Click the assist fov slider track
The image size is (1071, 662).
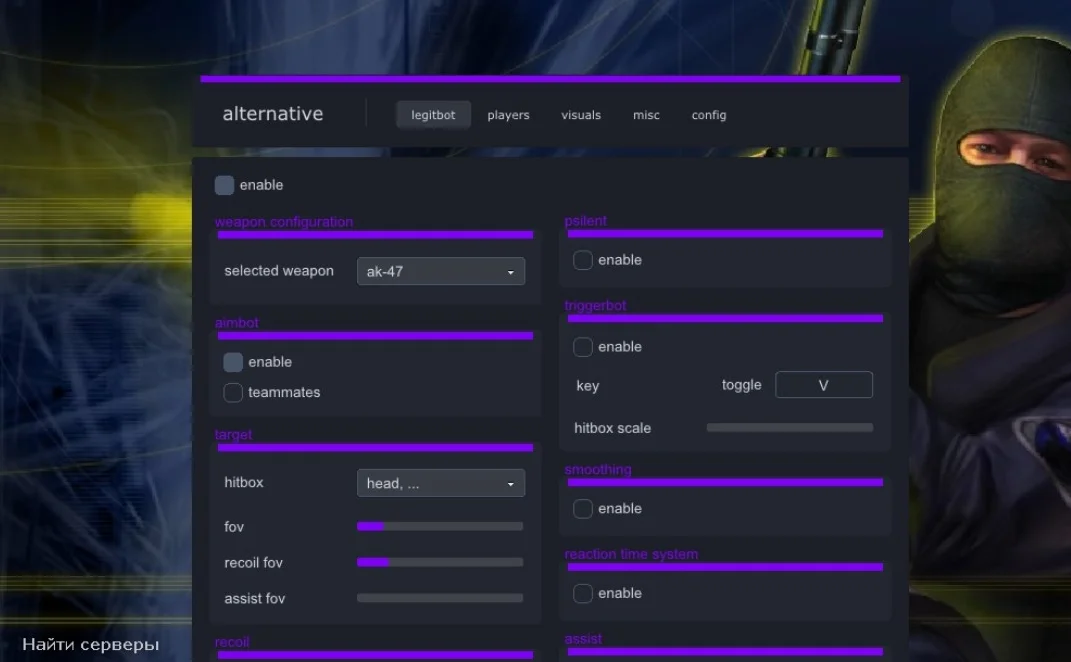(440, 598)
